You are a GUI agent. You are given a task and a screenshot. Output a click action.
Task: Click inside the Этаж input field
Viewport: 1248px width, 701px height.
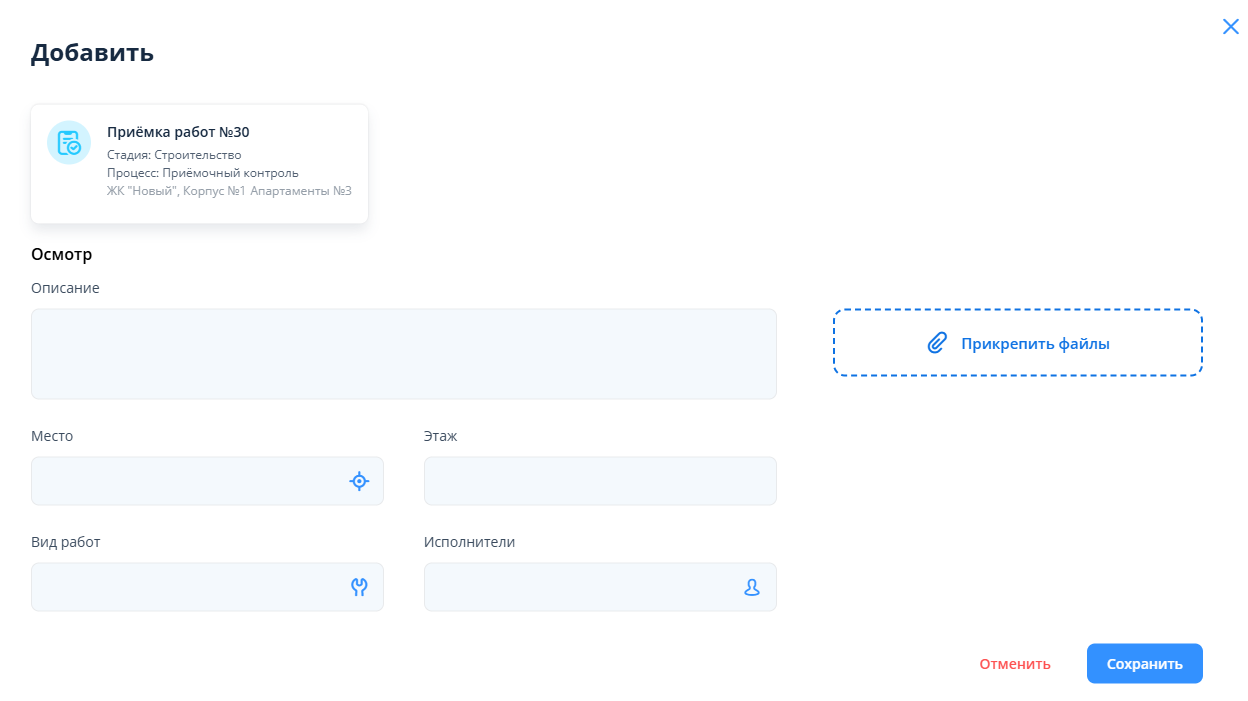(x=600, y=481)
